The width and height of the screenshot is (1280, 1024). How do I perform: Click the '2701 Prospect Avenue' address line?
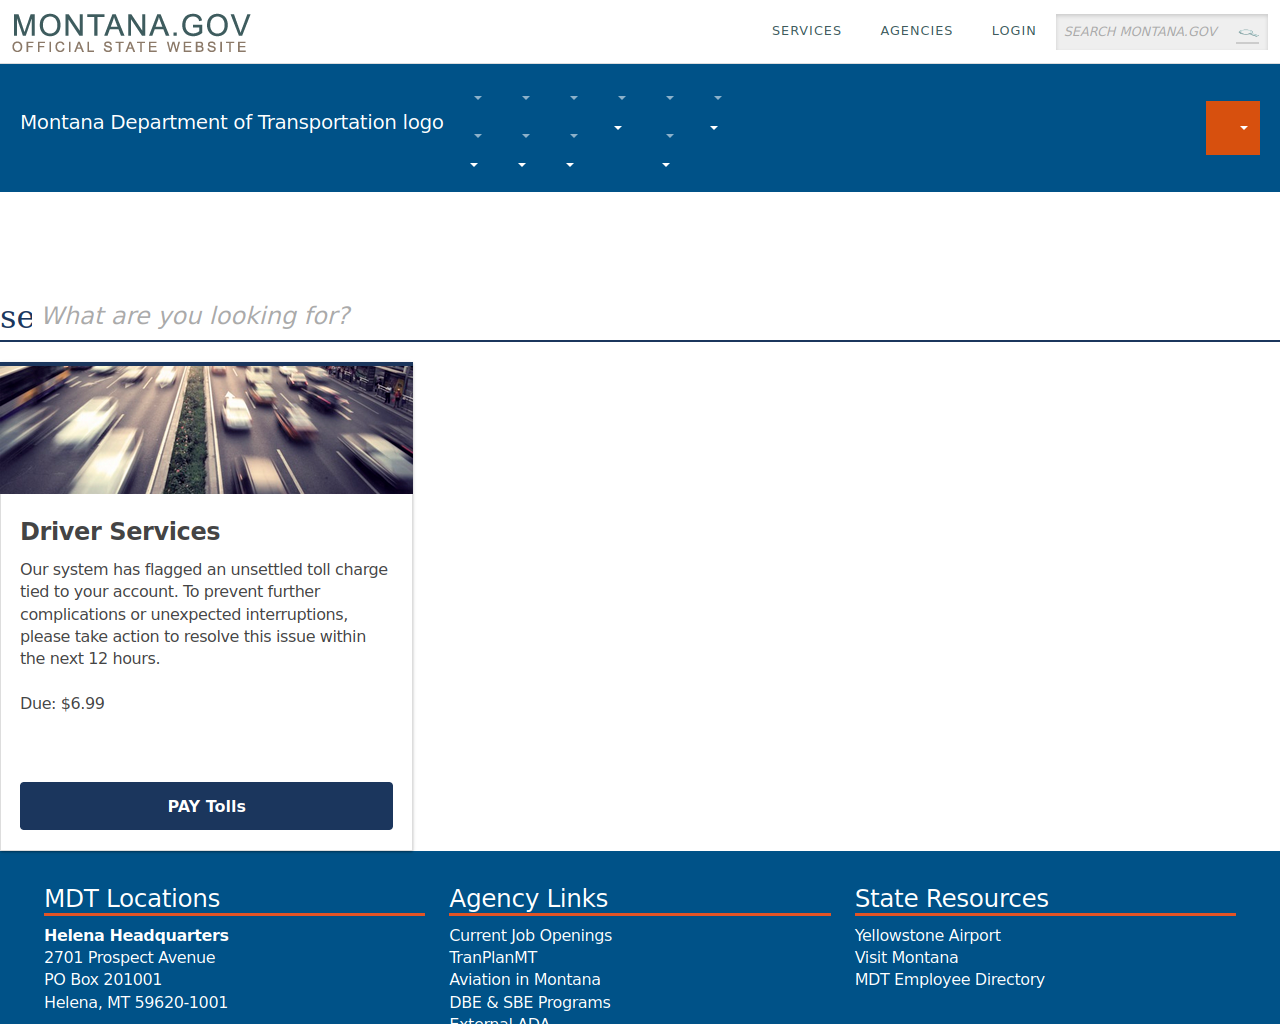(x=129, y=957)
